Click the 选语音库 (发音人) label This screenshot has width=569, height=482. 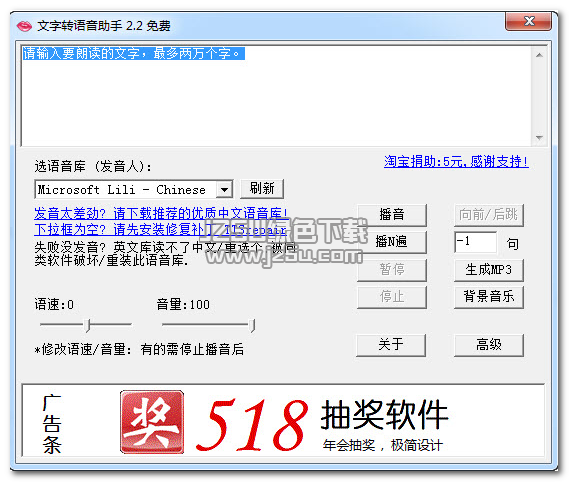point(93,167)
